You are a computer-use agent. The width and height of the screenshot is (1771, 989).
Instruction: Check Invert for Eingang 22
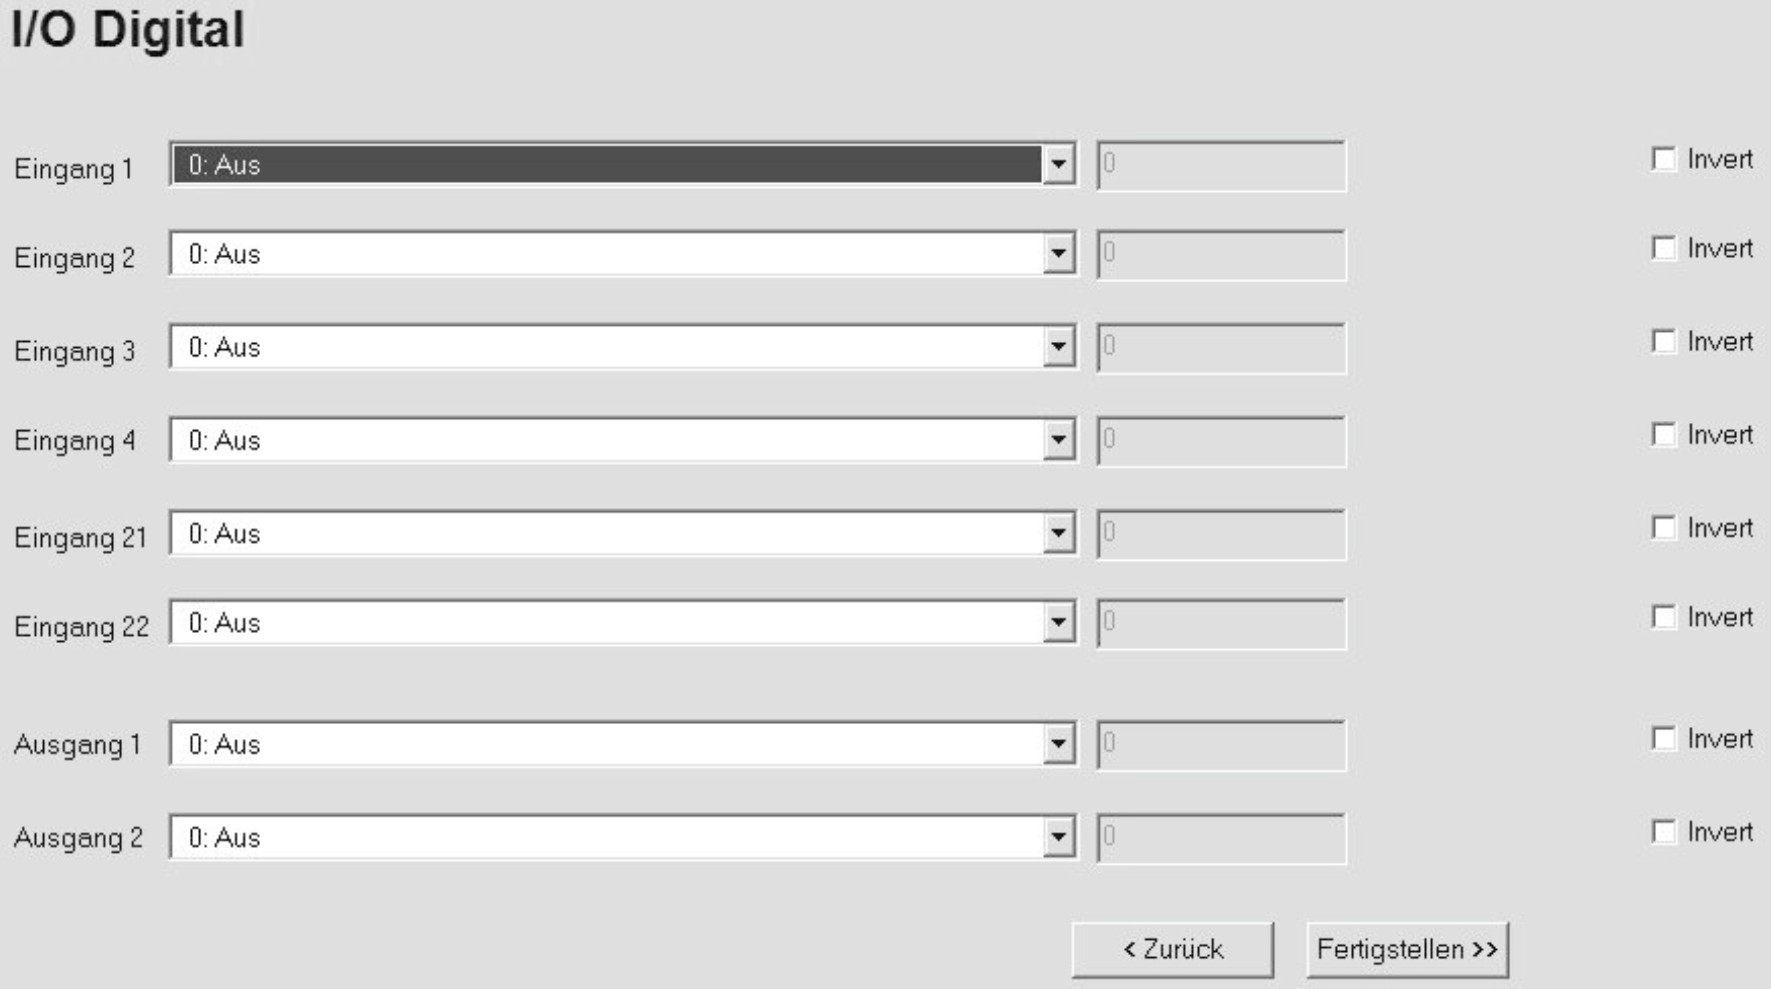click(x=1663, y=617)
